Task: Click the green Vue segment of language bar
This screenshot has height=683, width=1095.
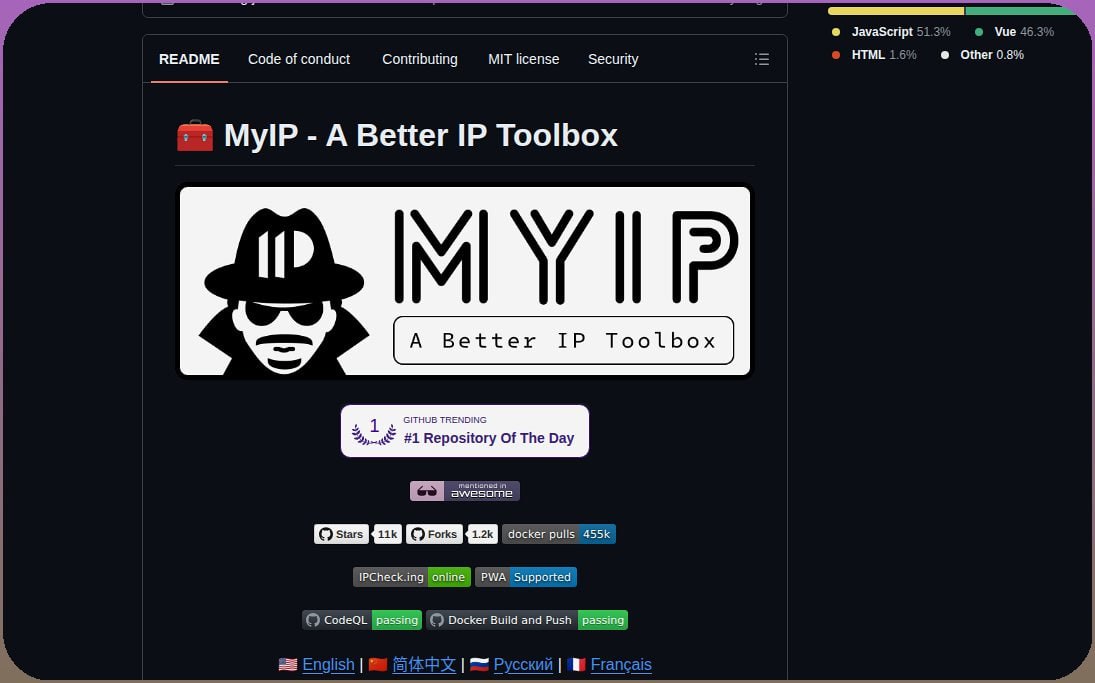Action: click(1021, 11)
